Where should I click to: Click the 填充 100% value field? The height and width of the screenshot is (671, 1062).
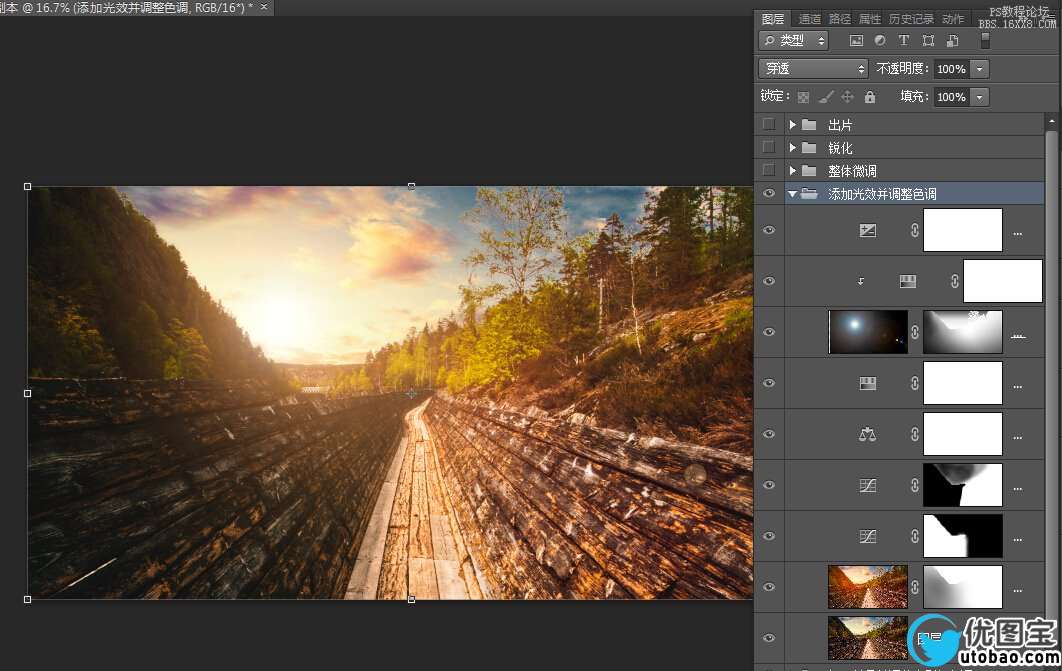(952, 97)
